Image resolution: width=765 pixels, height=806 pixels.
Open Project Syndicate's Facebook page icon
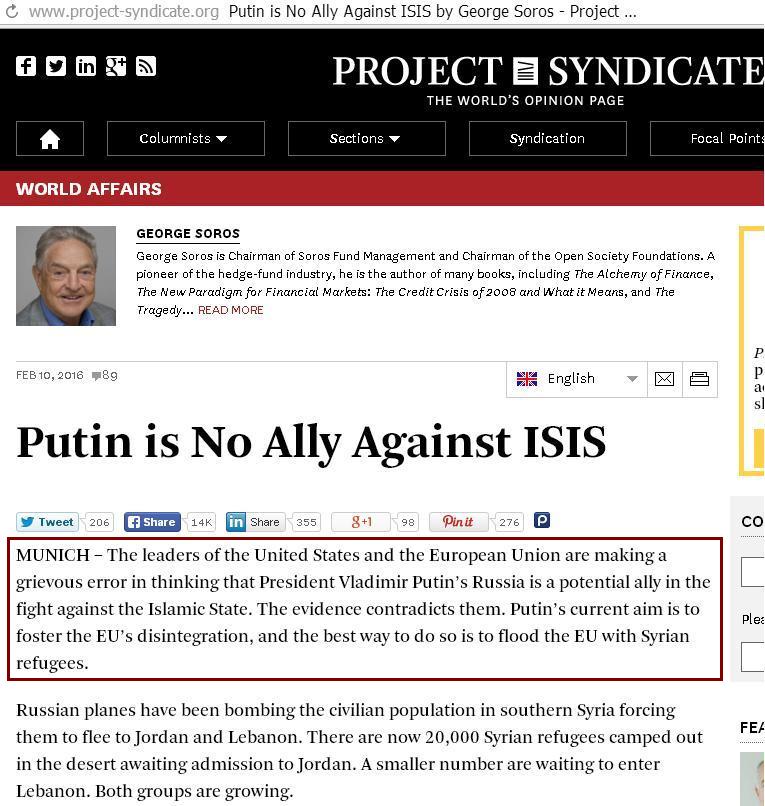tap(26, 66)
